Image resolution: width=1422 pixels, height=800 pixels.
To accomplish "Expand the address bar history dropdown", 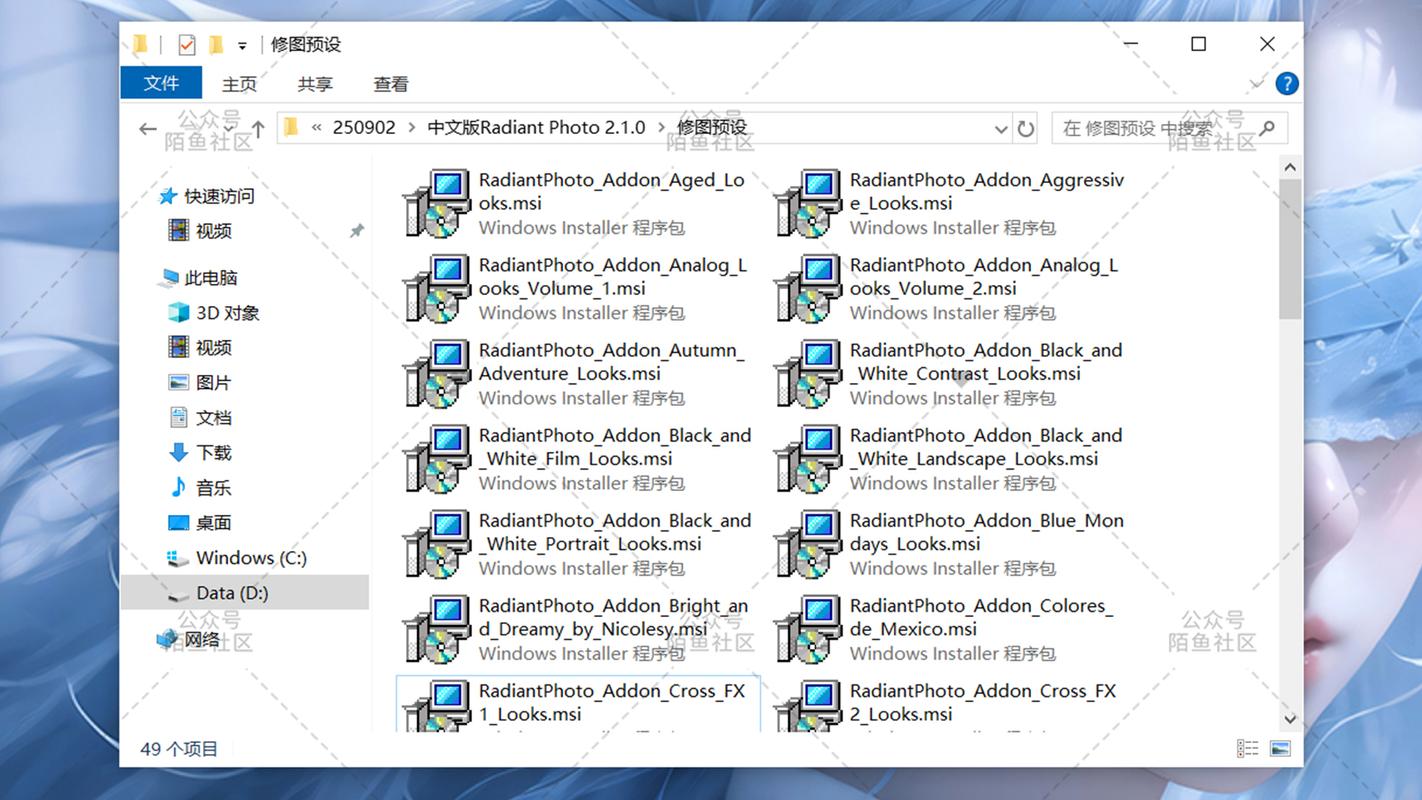I will click(1001, 129).
